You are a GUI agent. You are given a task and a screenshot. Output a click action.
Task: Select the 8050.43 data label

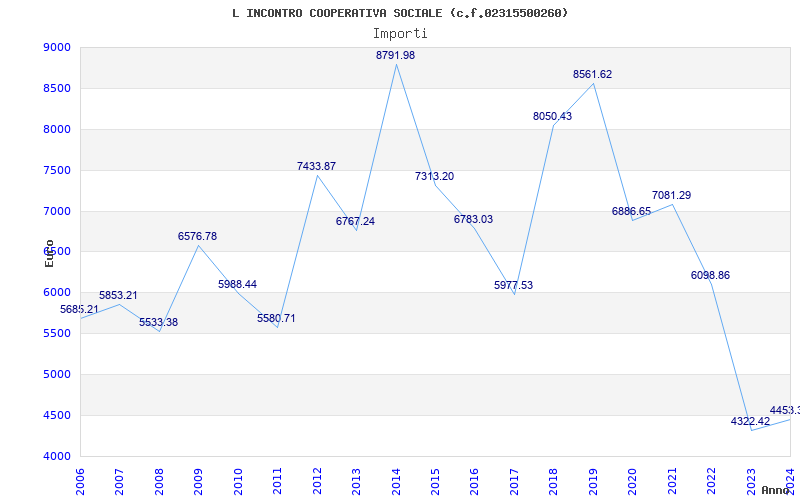click(553, 116)
